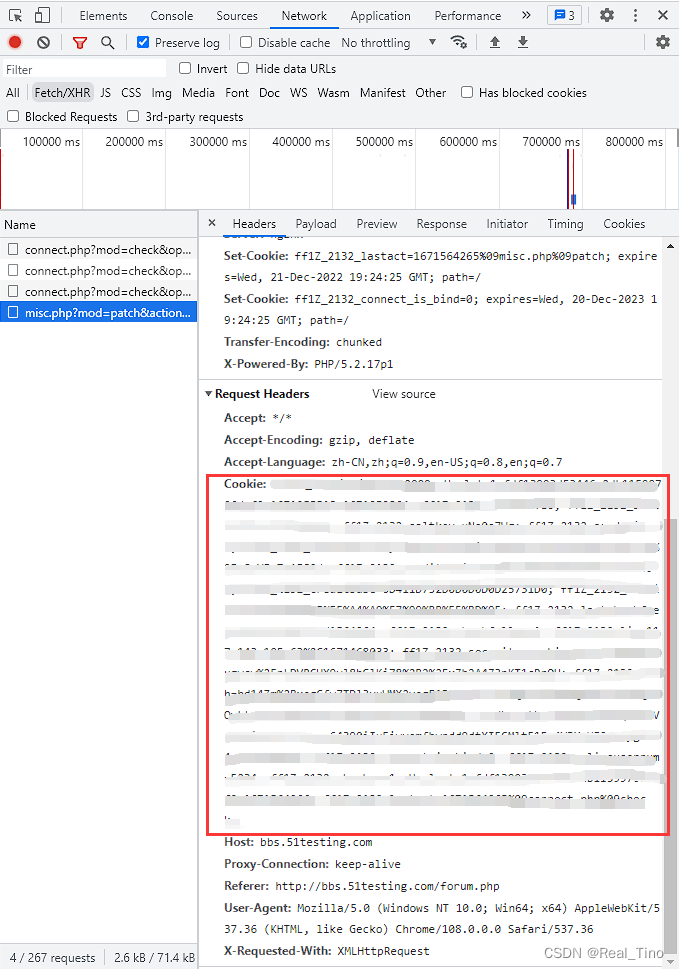Viewport: 679px width, 969px height.
Task: Filter requests by All types
Action: click(x=12, y=93)
